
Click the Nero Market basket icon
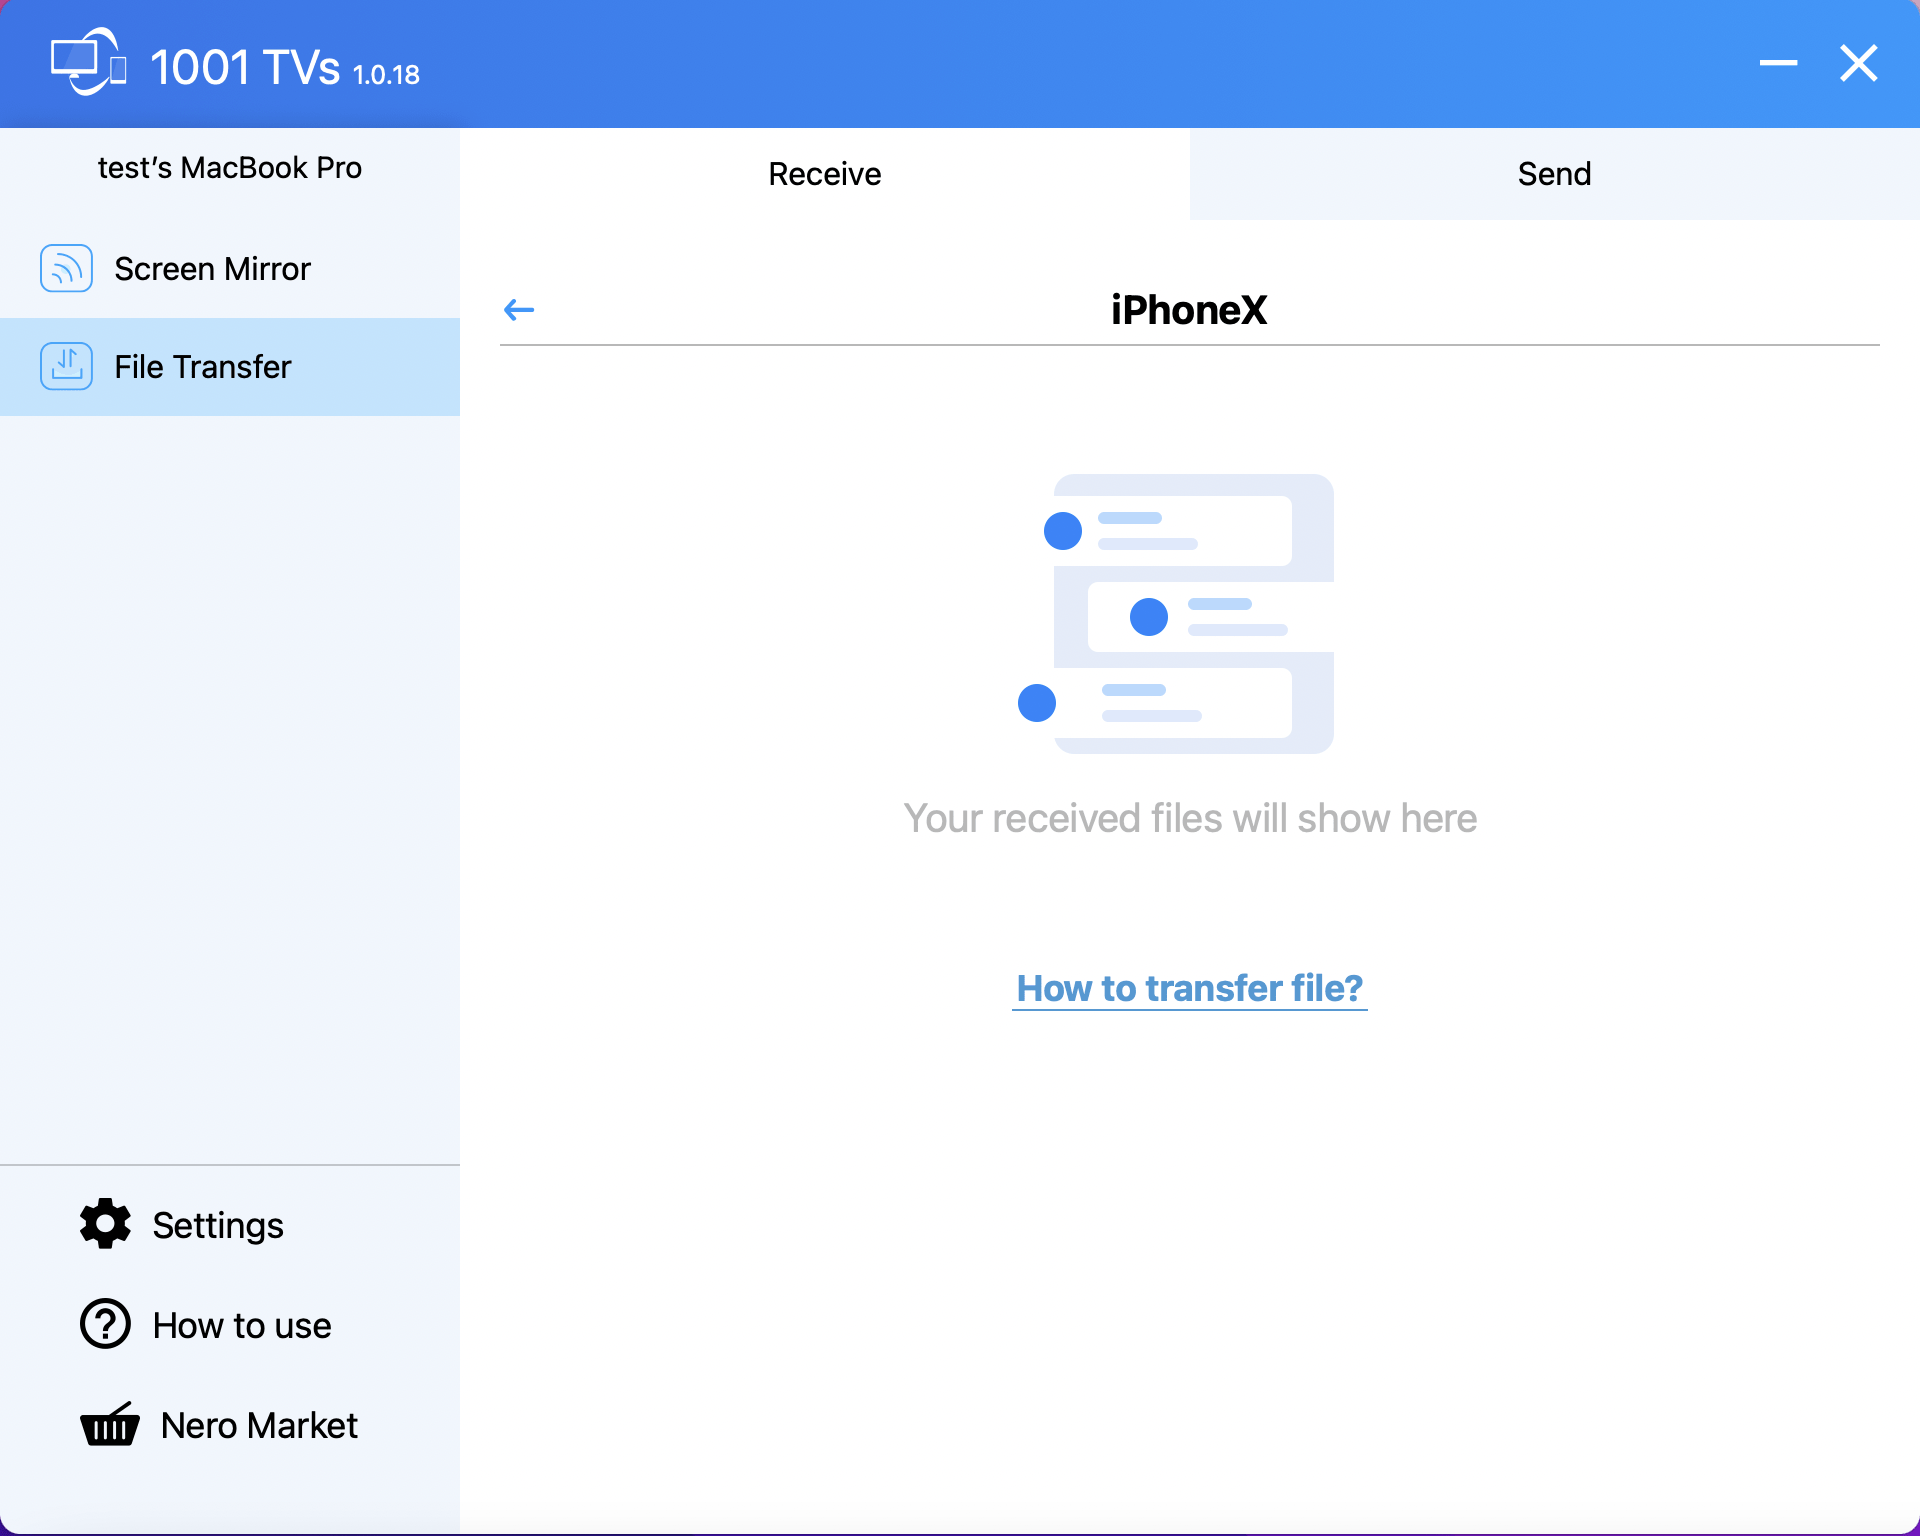(x=109, y=1424)
